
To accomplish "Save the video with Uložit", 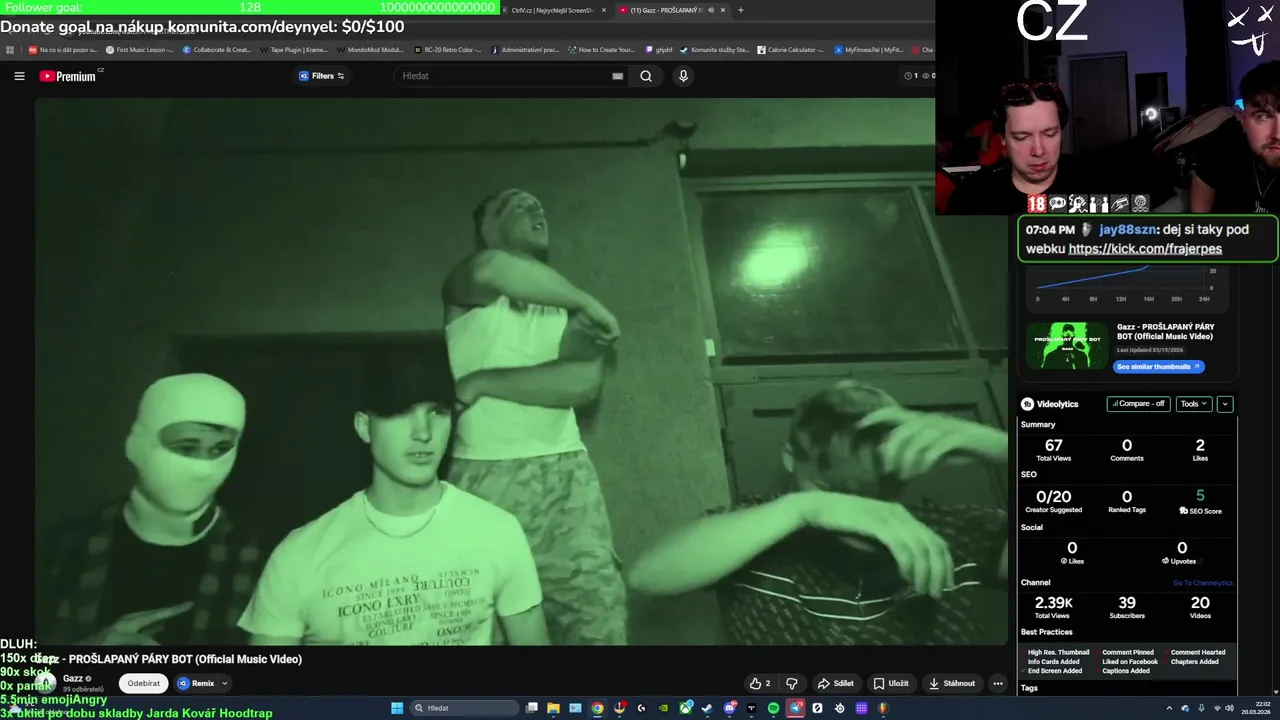I will pos(891,684).
